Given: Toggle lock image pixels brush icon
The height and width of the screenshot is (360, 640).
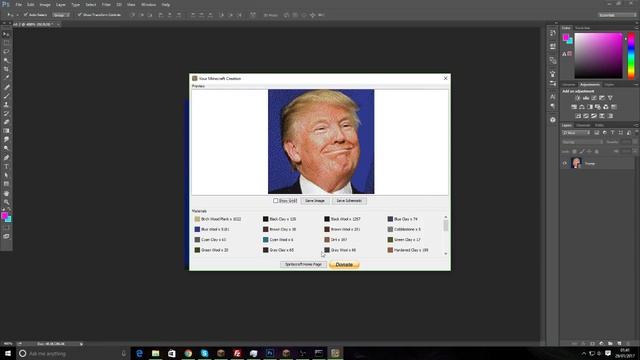Looking at the screenshot, I should (x=582, y=151).
